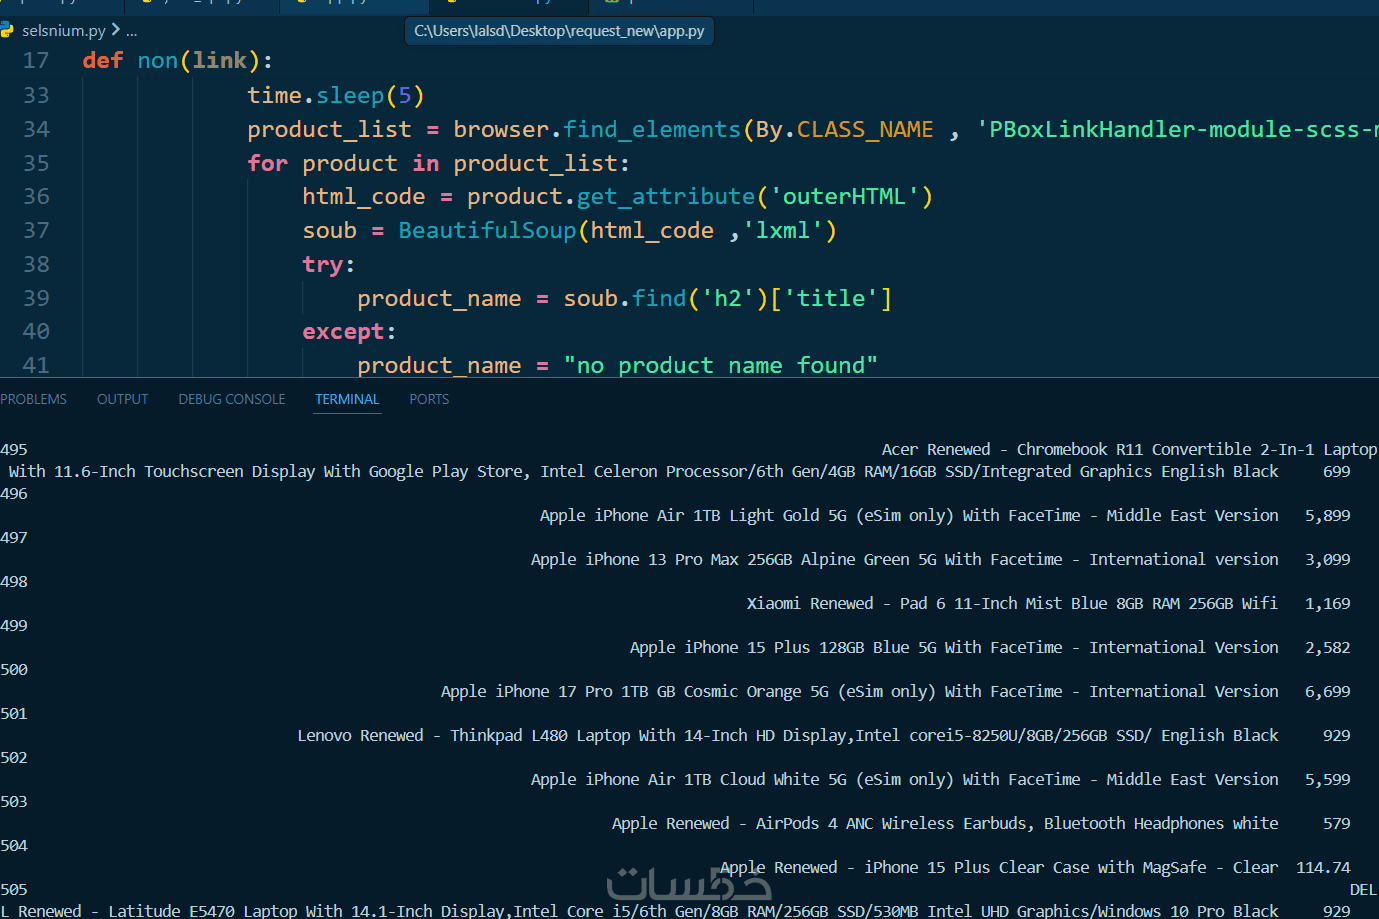Click price 579 in the terminal
Image resolution: width=1379 pixels, height=919 pixels.
[x=1337, y=824]
